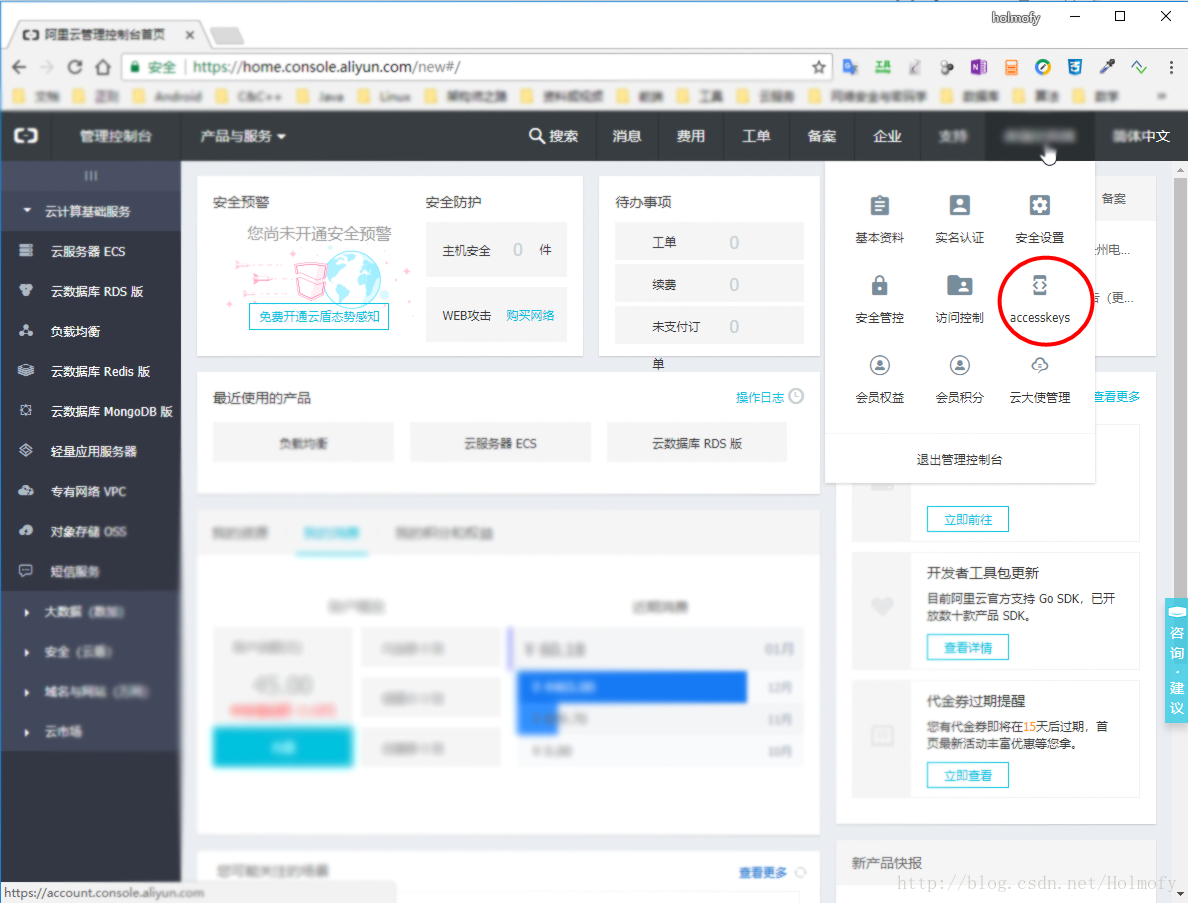The height and width of the screenshot is (903, 1188).
Task: Click the 立即前往 button
Action: tap(968, 519)
